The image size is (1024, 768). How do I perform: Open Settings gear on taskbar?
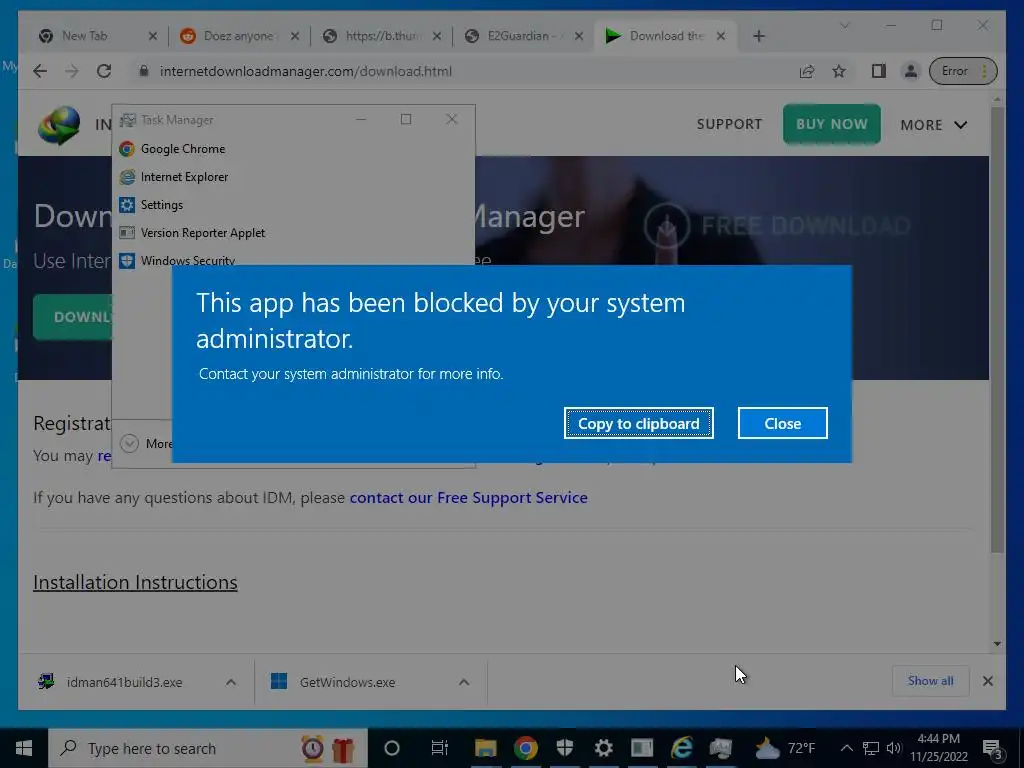(x=603, y=748)
